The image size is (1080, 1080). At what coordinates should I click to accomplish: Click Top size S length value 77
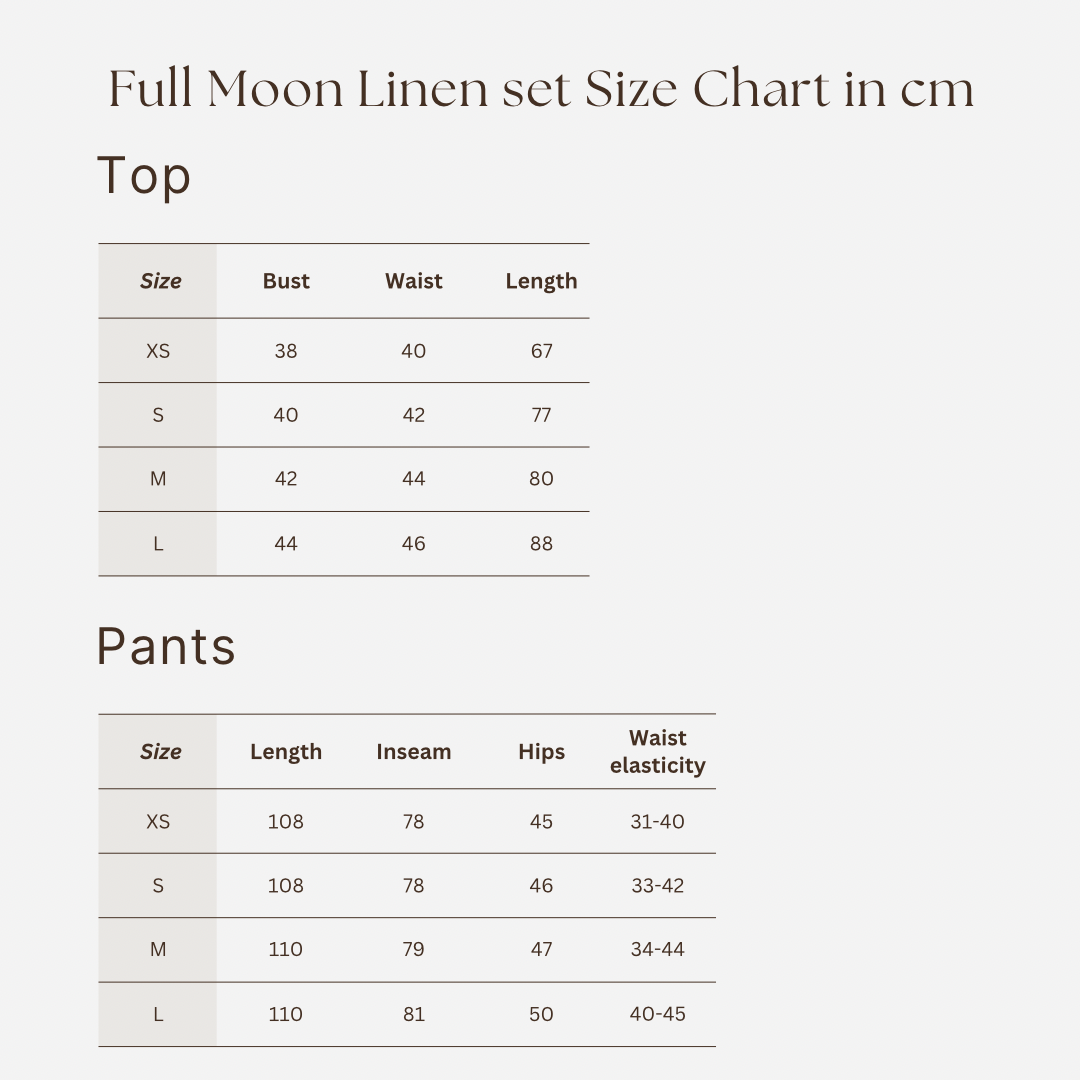click(x=541, y=415)
